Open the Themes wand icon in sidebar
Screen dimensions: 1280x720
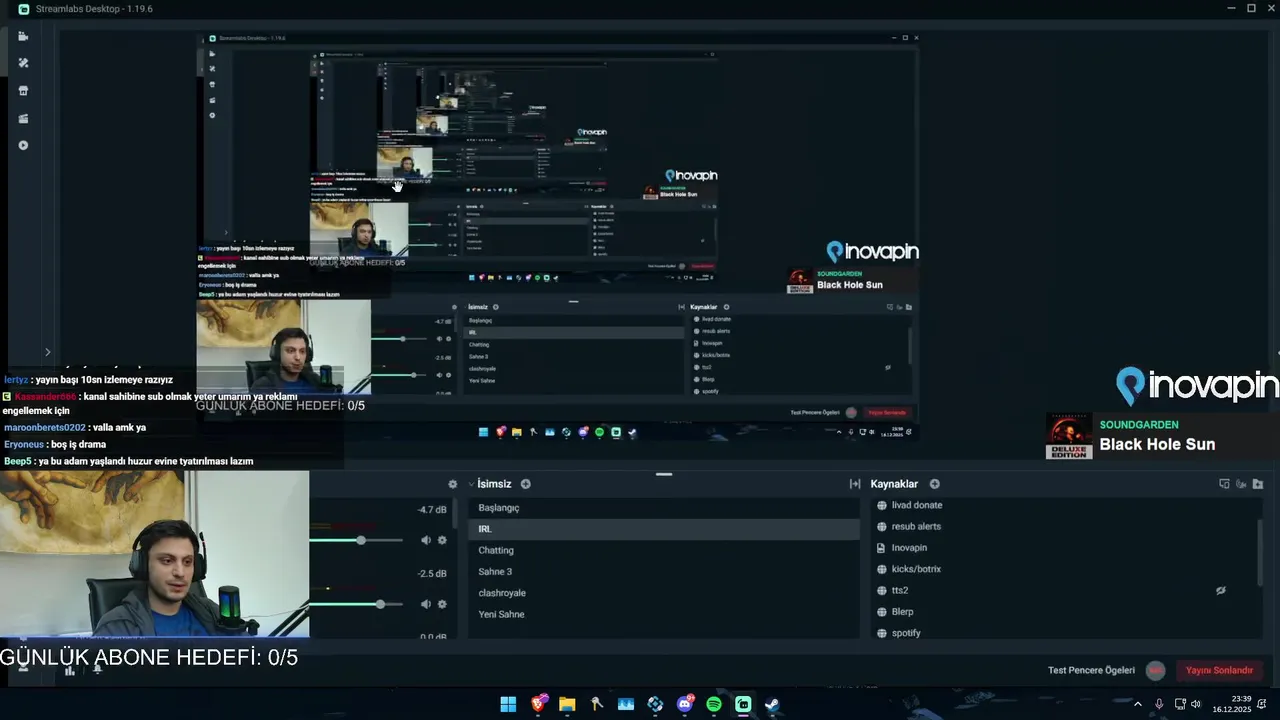coord(23,63)
